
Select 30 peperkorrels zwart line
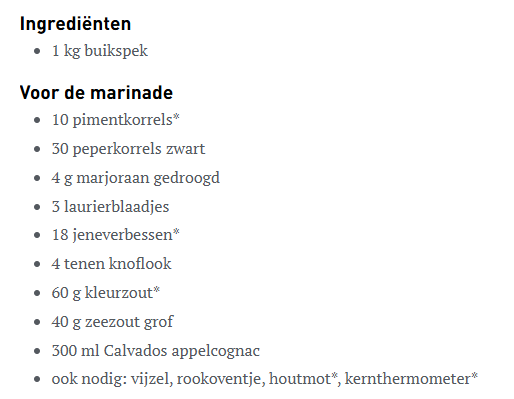click(x=128, y=149)
